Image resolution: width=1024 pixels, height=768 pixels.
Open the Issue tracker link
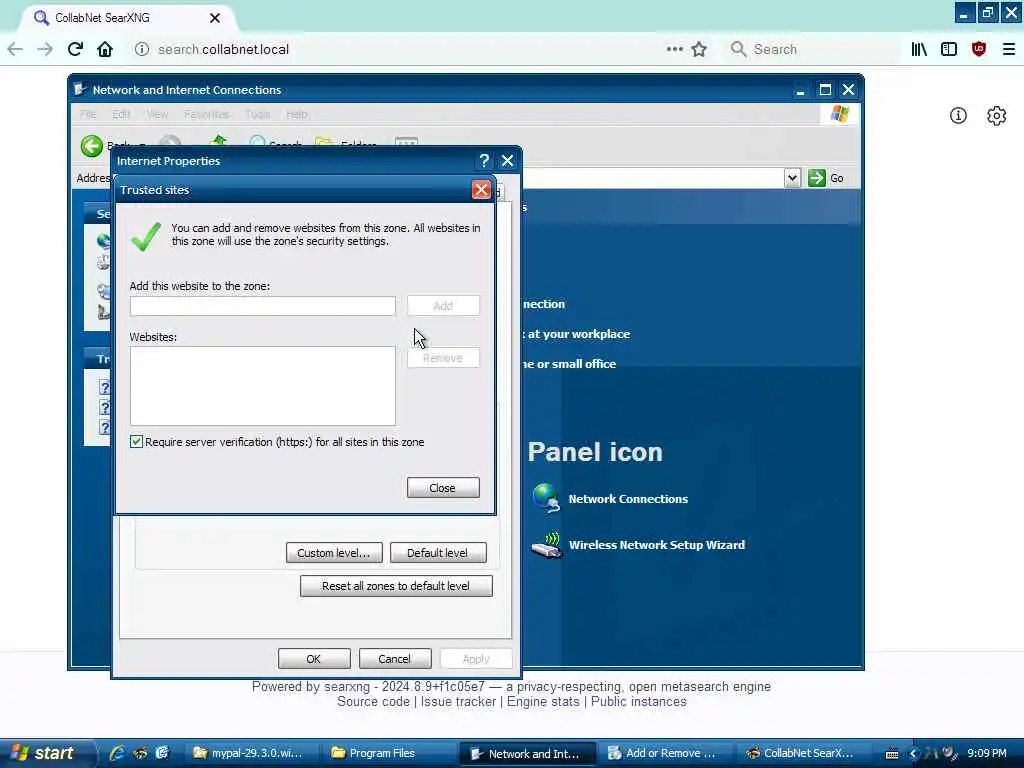(x=458, y=701)
